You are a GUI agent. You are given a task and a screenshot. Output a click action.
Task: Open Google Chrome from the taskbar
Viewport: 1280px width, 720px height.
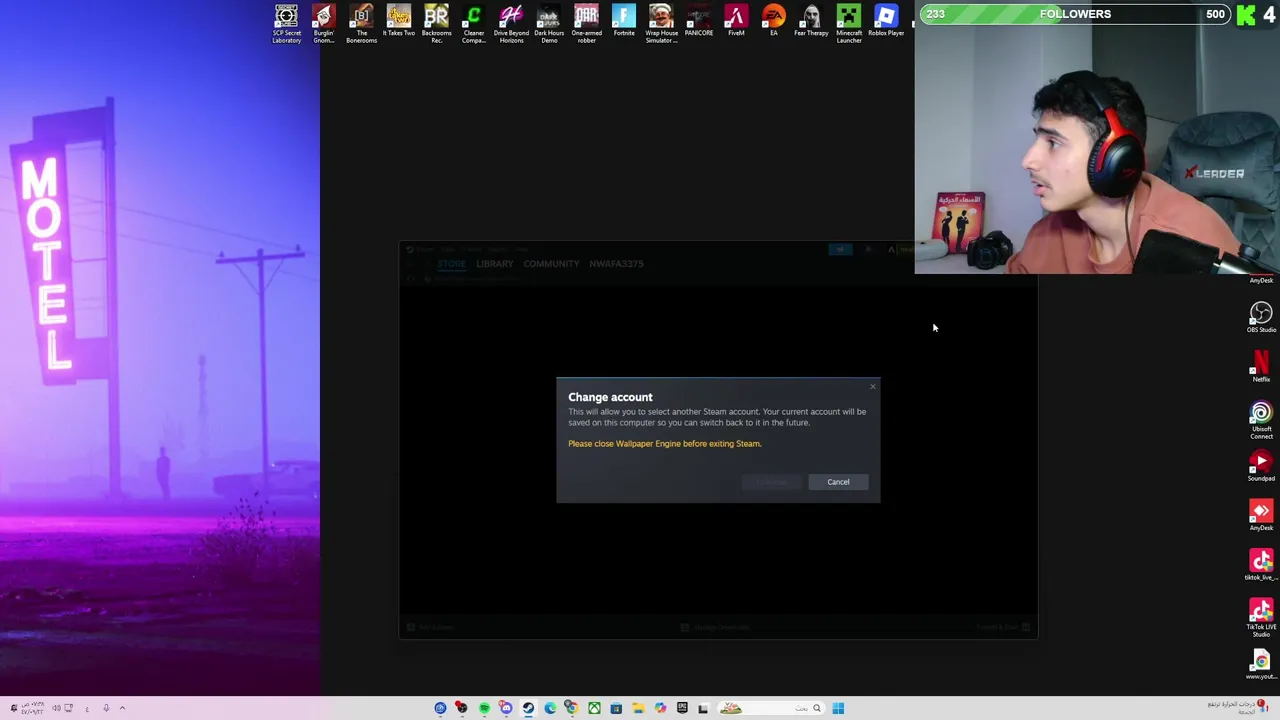[x=572, y=708]
